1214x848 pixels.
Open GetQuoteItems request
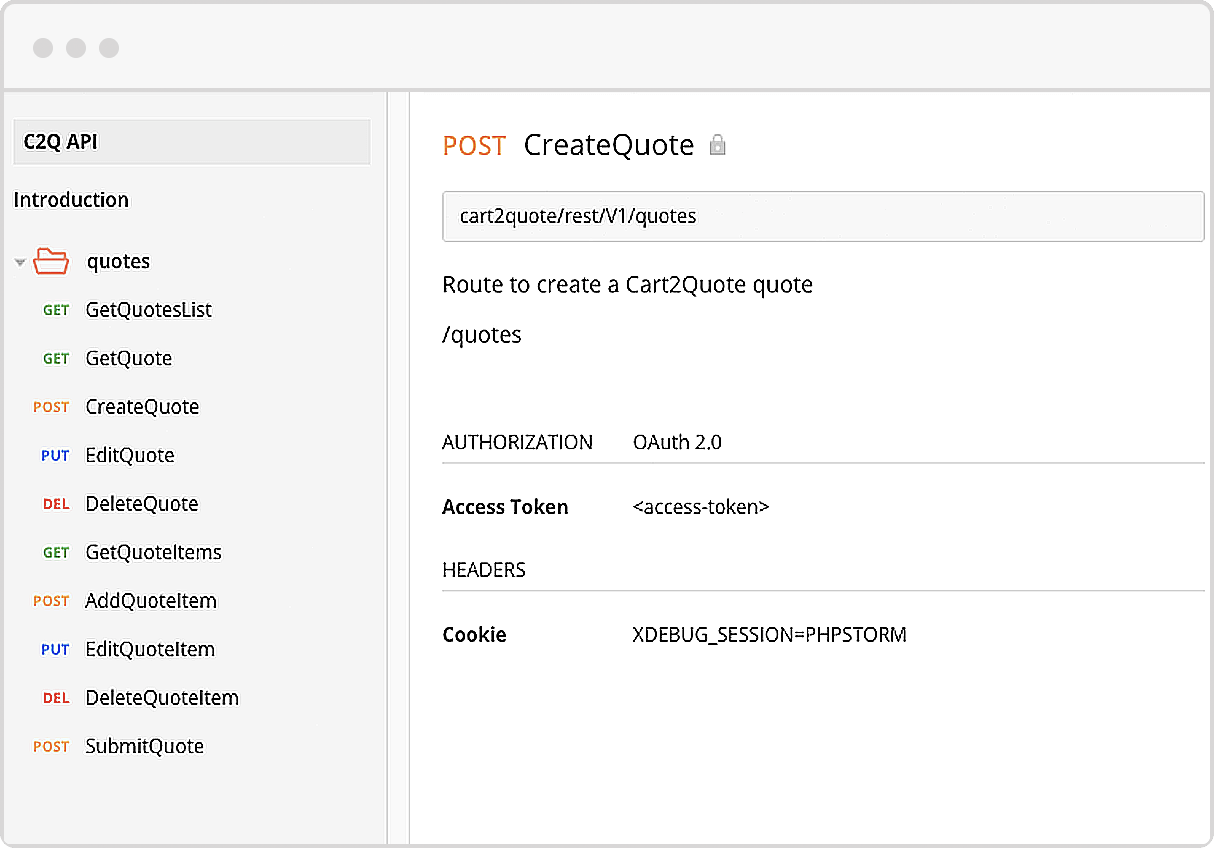(x=154, y=552)
